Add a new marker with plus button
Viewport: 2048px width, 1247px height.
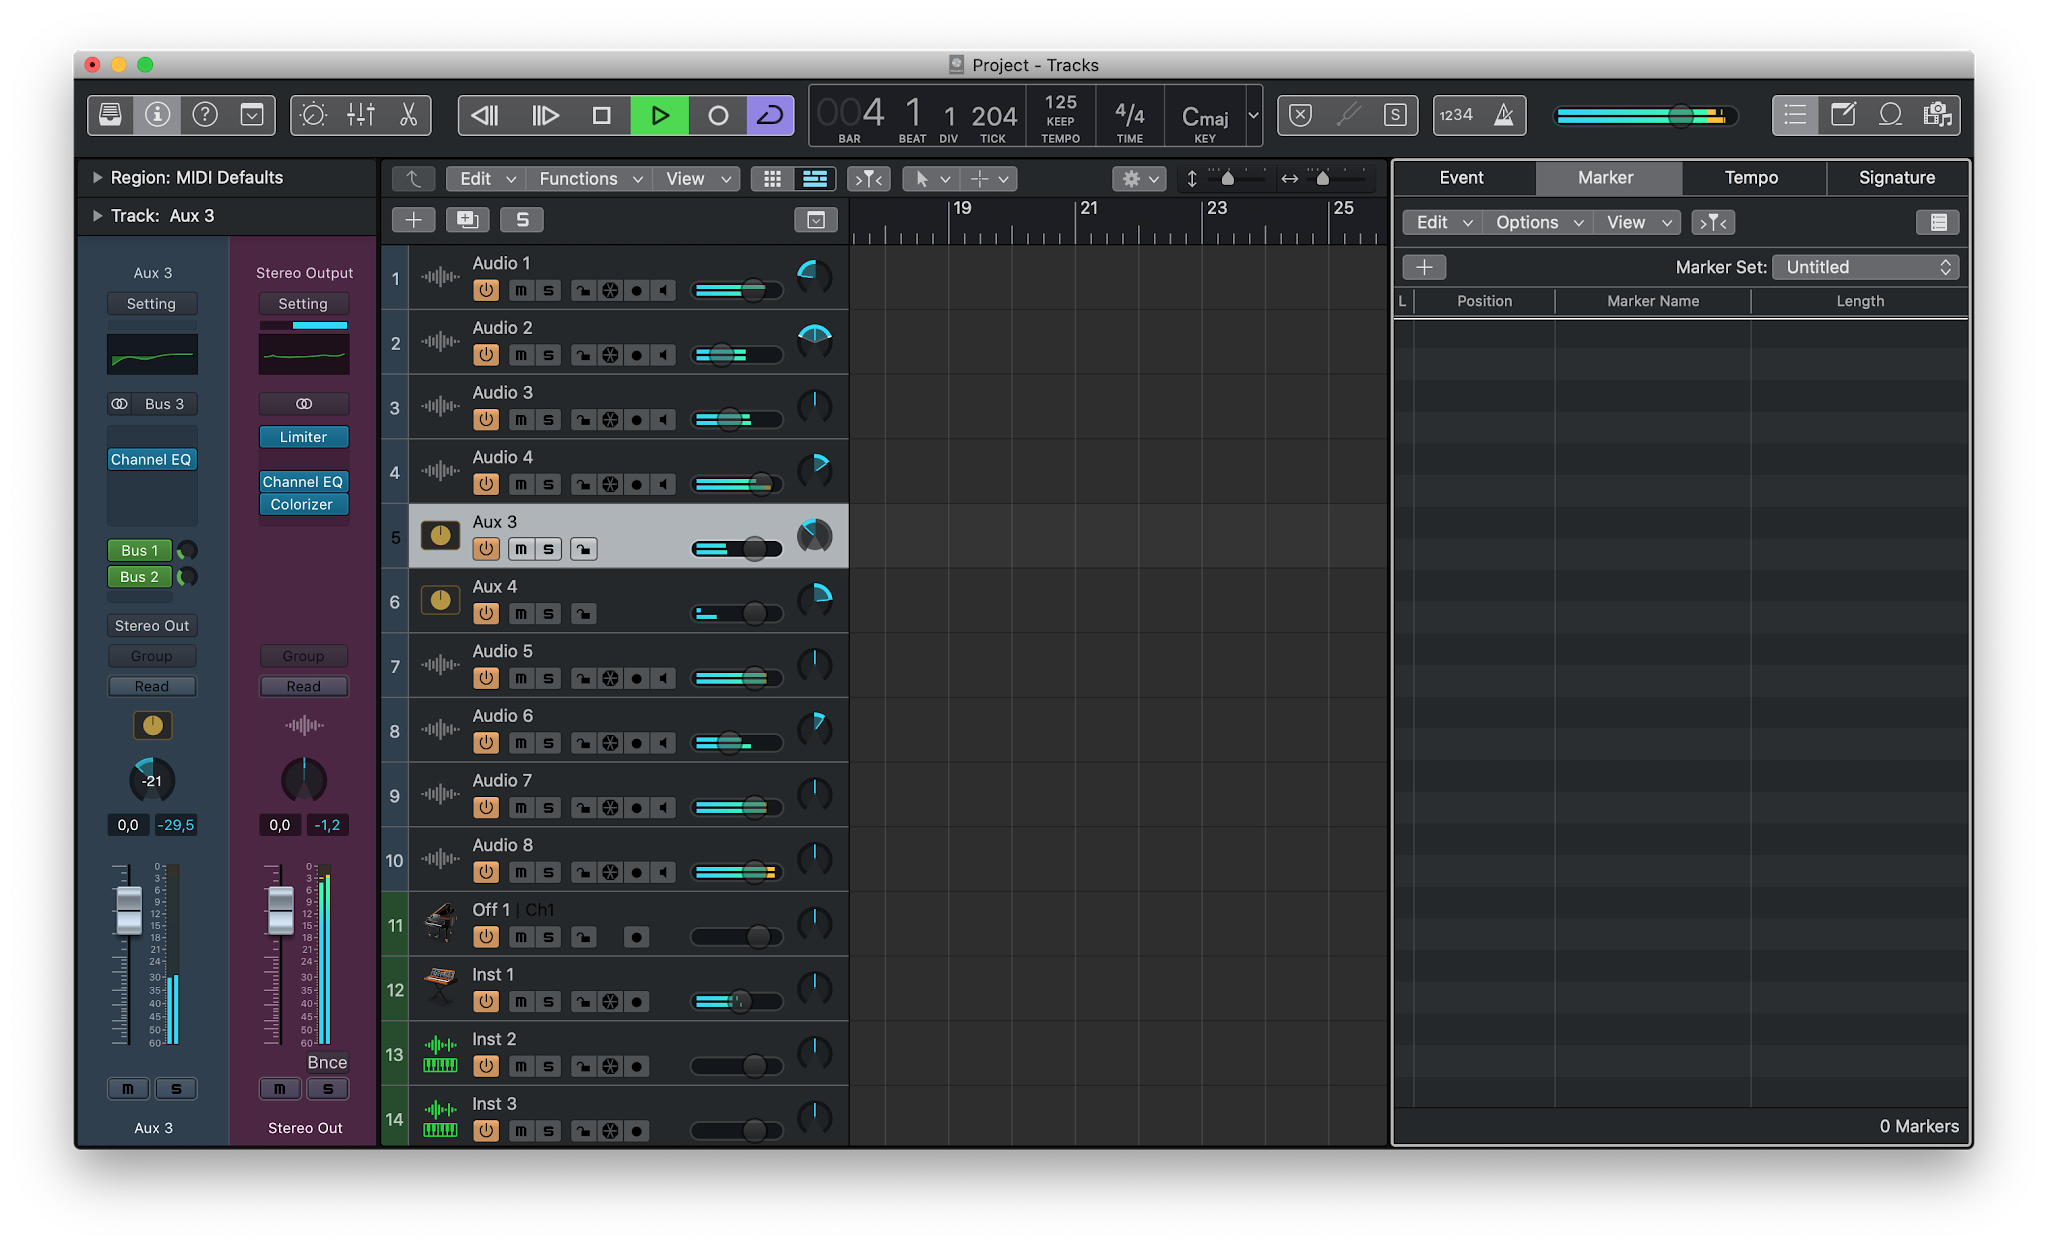coord(1424,267)
